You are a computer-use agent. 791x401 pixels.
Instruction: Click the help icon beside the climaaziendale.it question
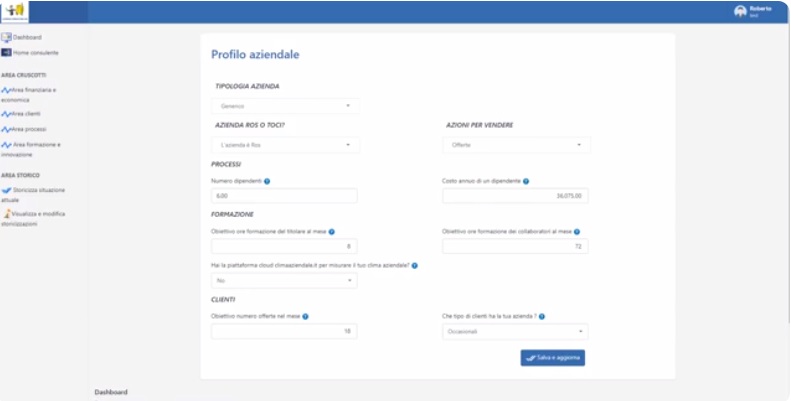click(x=414, y=265)
